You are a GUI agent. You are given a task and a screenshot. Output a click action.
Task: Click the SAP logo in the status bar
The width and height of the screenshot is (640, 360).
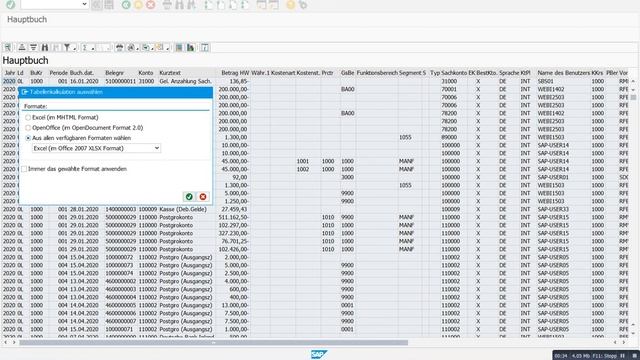pos(319,354)
